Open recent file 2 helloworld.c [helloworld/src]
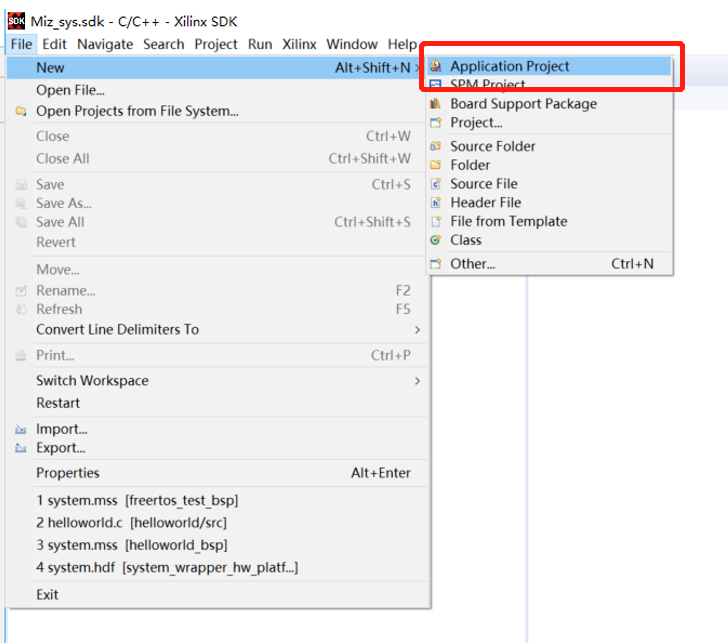Image resolution: width=728 pixels, height=643 pixels. (x=217, y=523)
